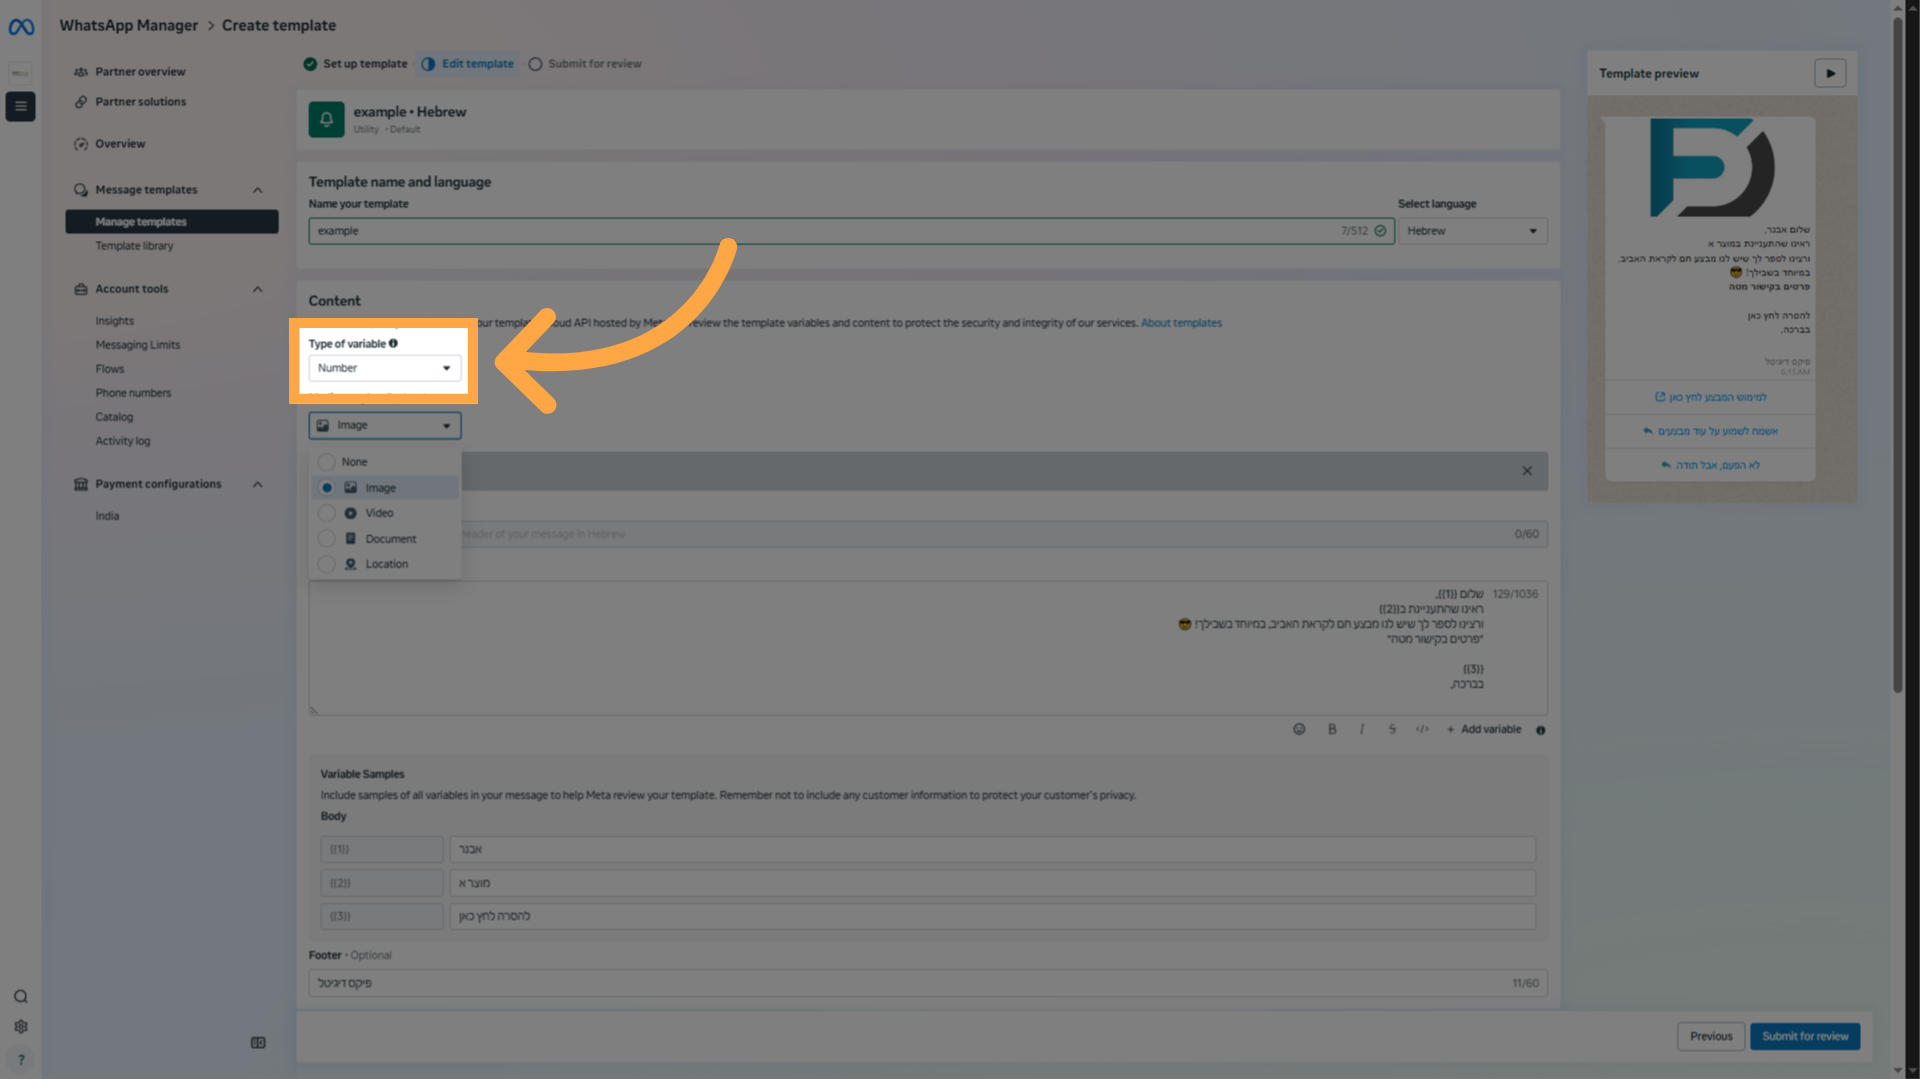Open Messaging Limits page
Screen dimensions: 1920x1079
pos(138,345)
